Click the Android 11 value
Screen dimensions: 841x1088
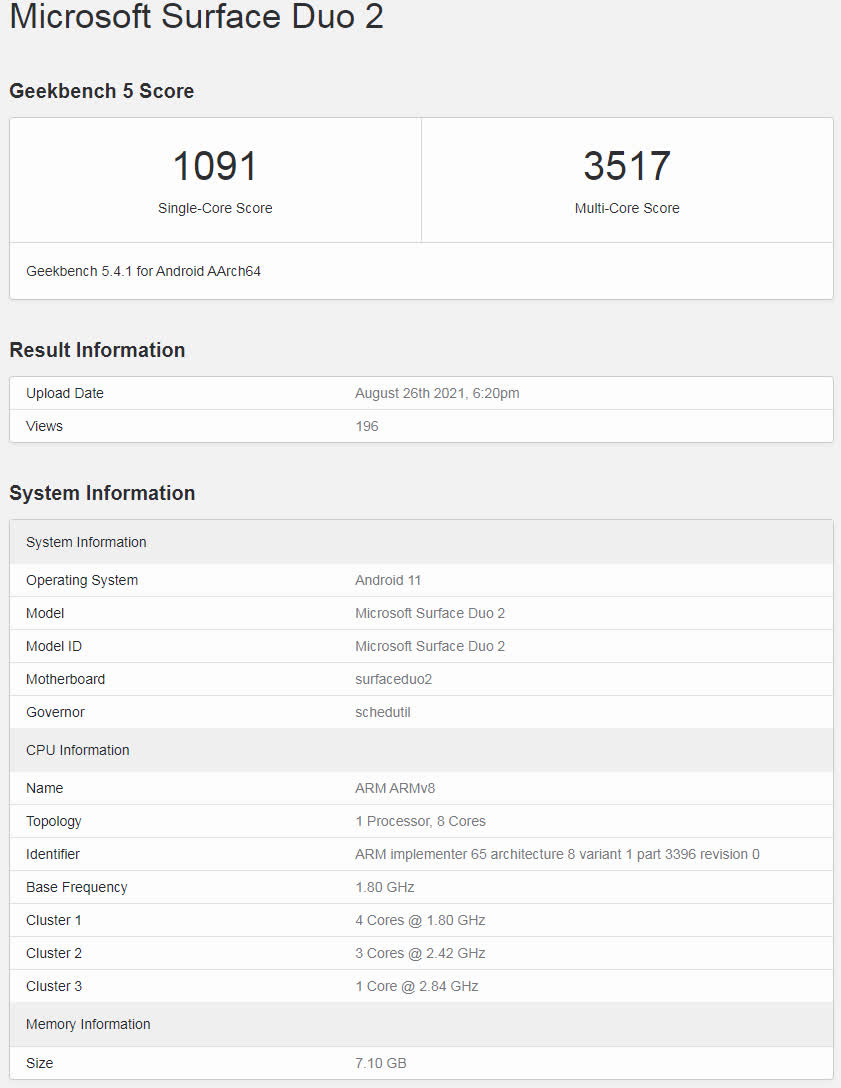(388, 580)
